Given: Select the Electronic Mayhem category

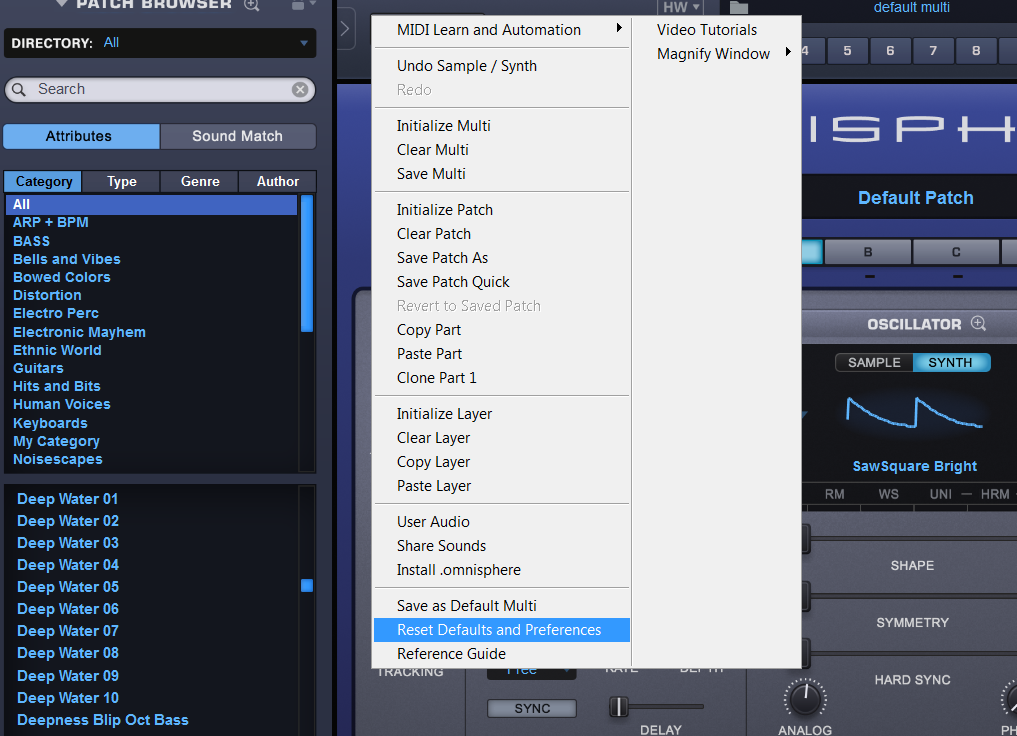Looking at the screenshot, I should (x=79, y=332).
